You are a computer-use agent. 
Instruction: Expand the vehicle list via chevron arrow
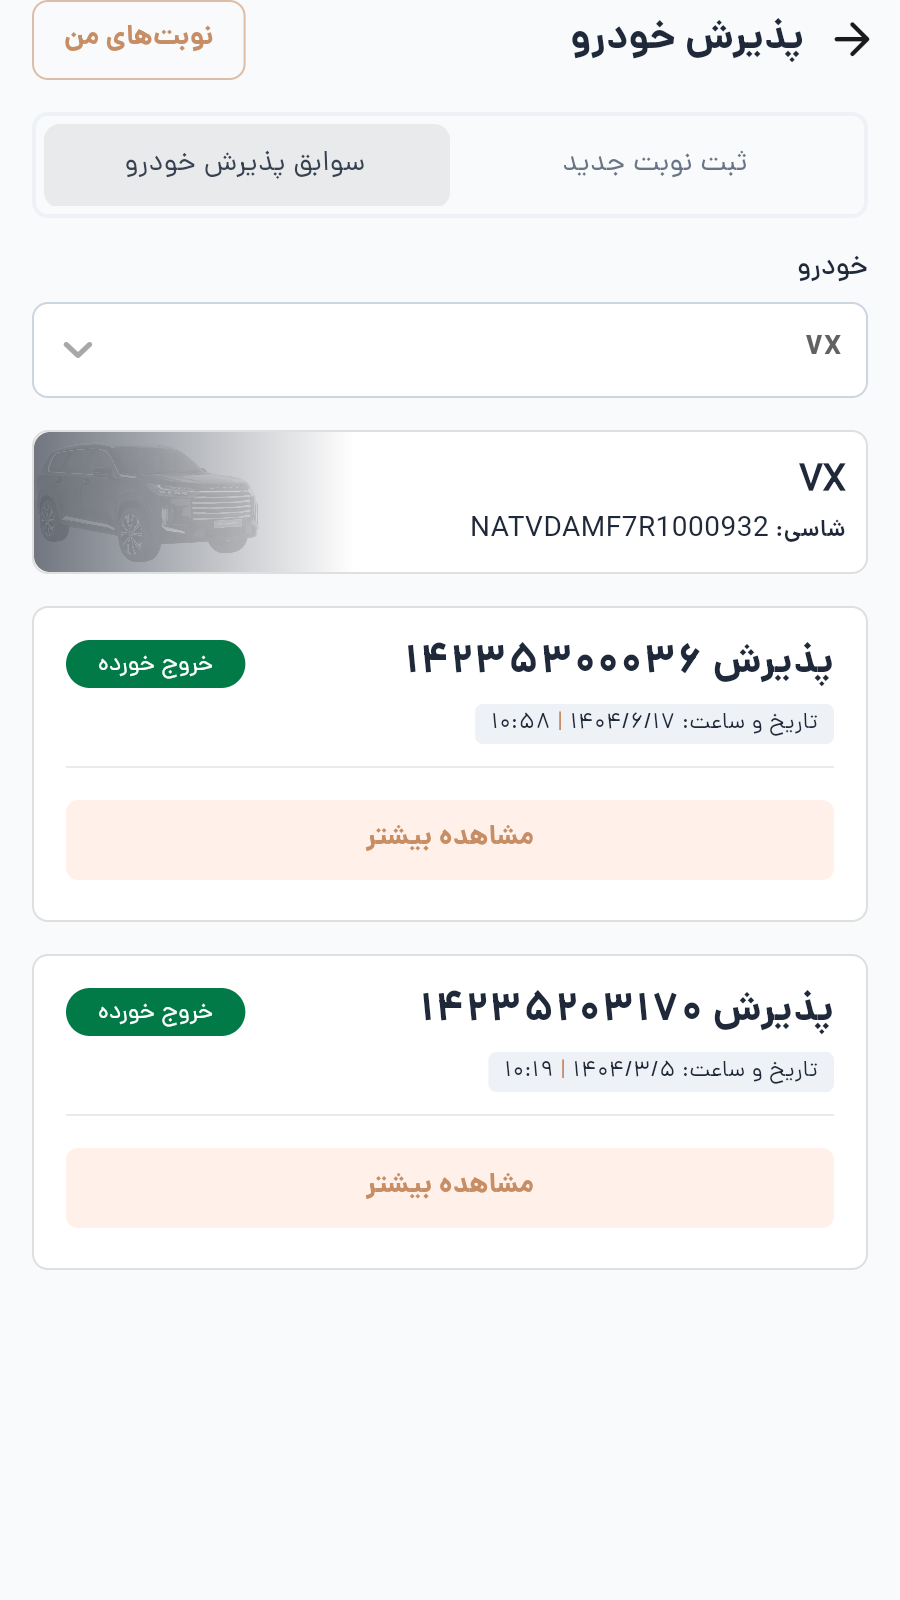78,350
